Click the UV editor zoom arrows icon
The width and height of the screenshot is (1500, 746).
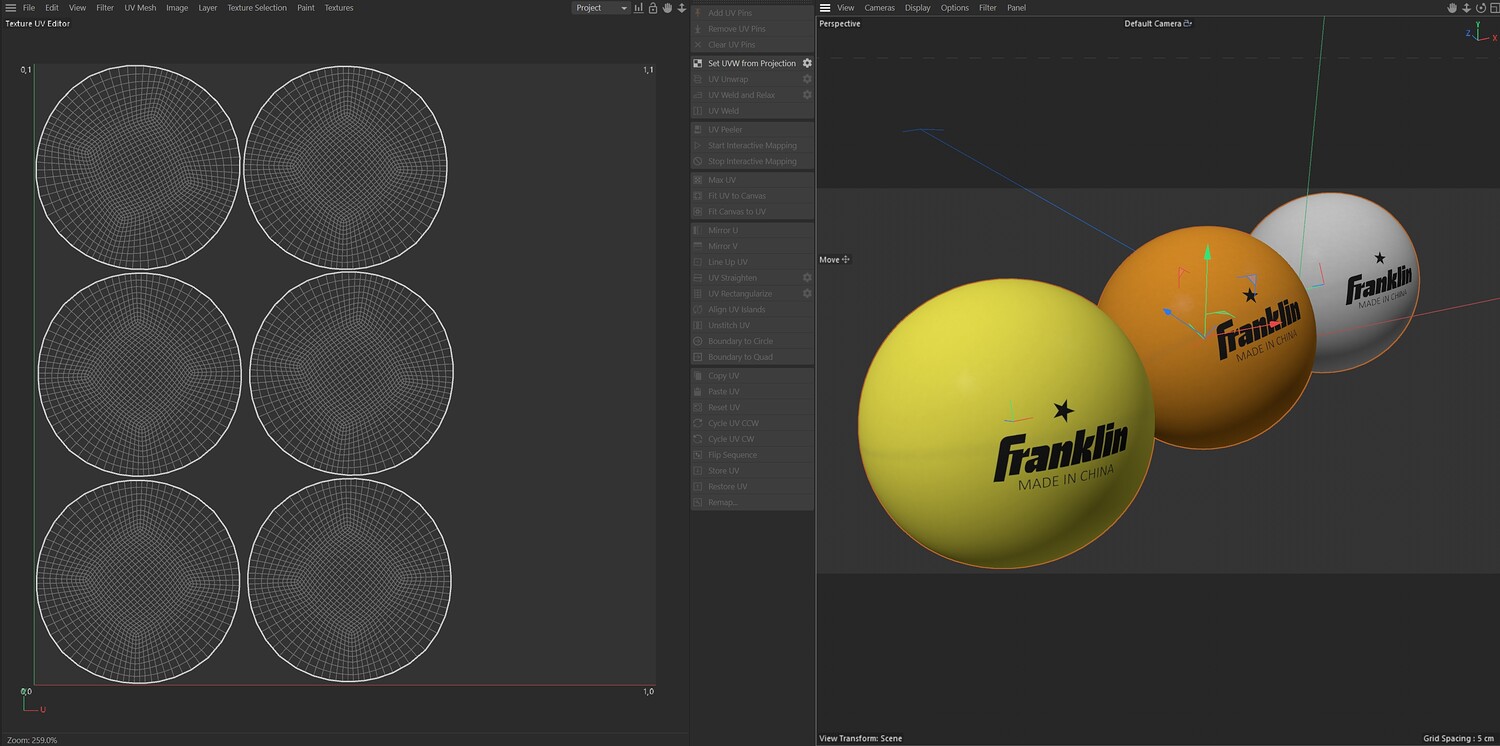681,8
